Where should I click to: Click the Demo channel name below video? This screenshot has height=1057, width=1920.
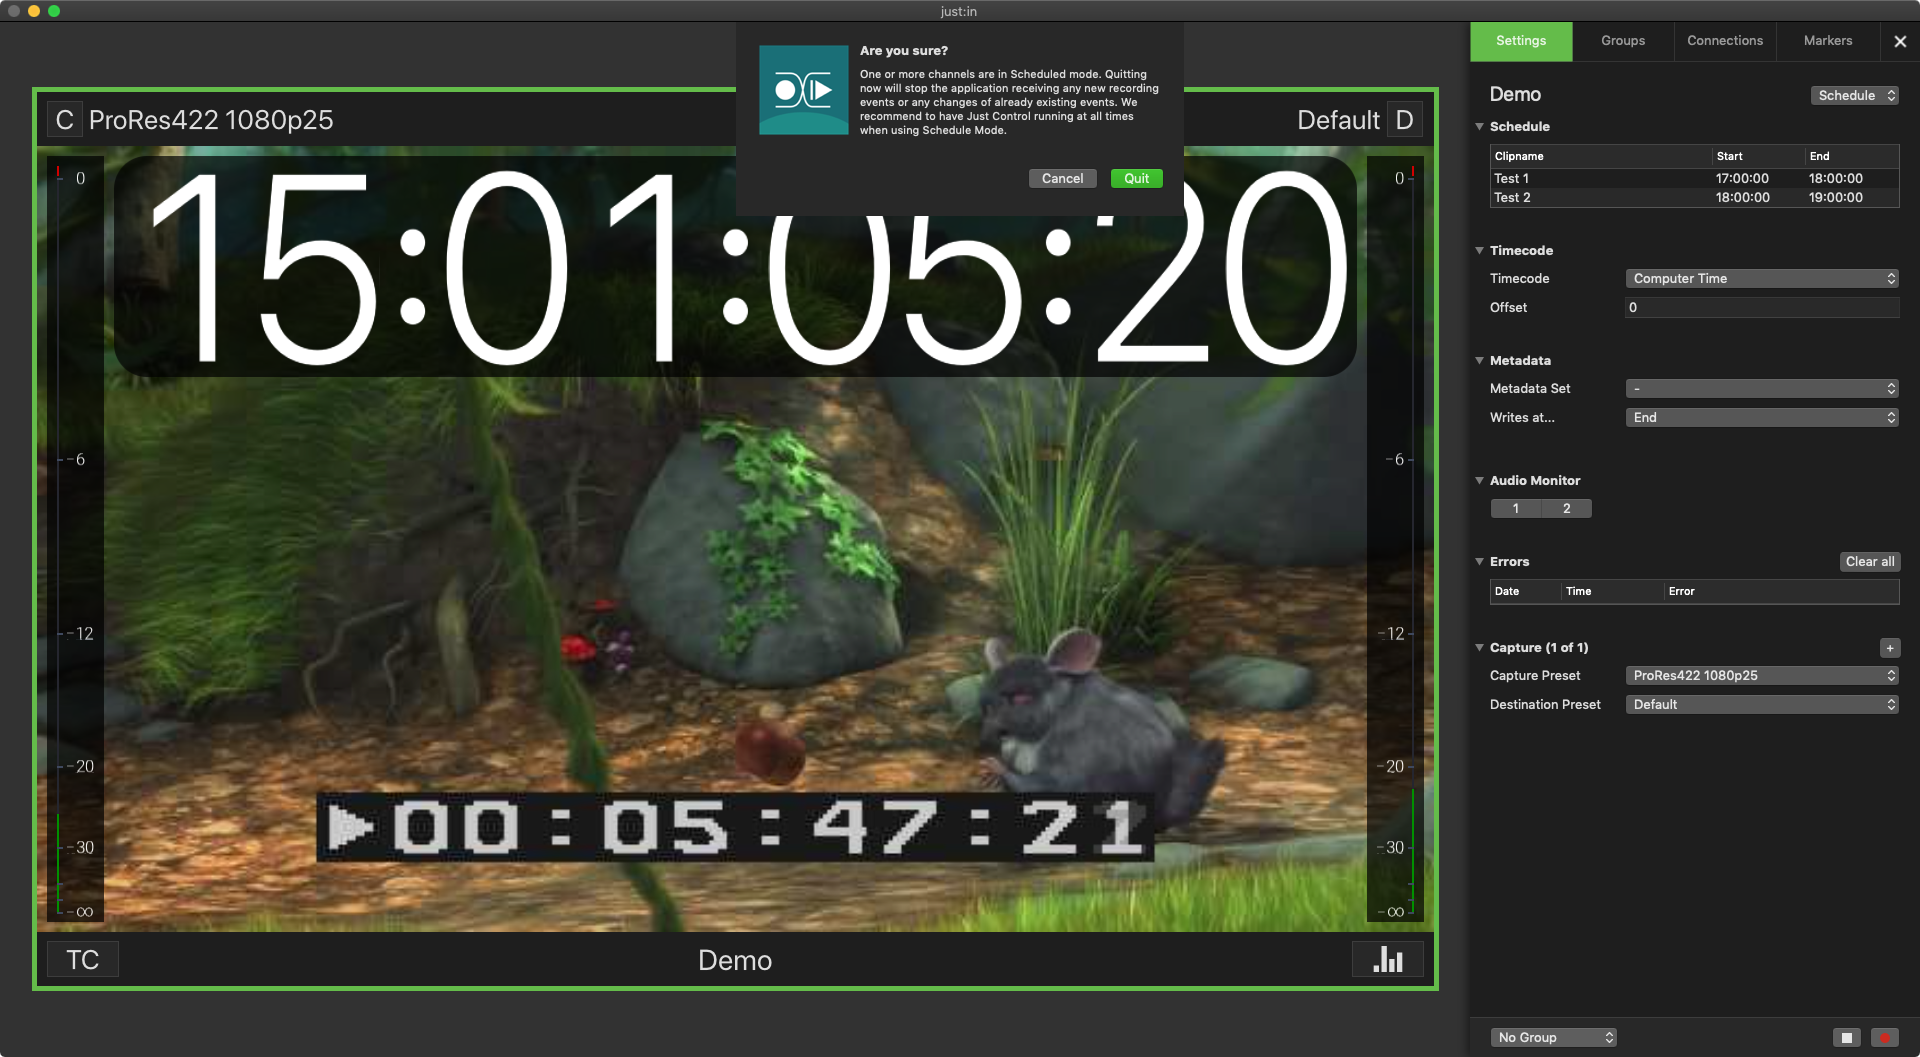pos(735,960)
